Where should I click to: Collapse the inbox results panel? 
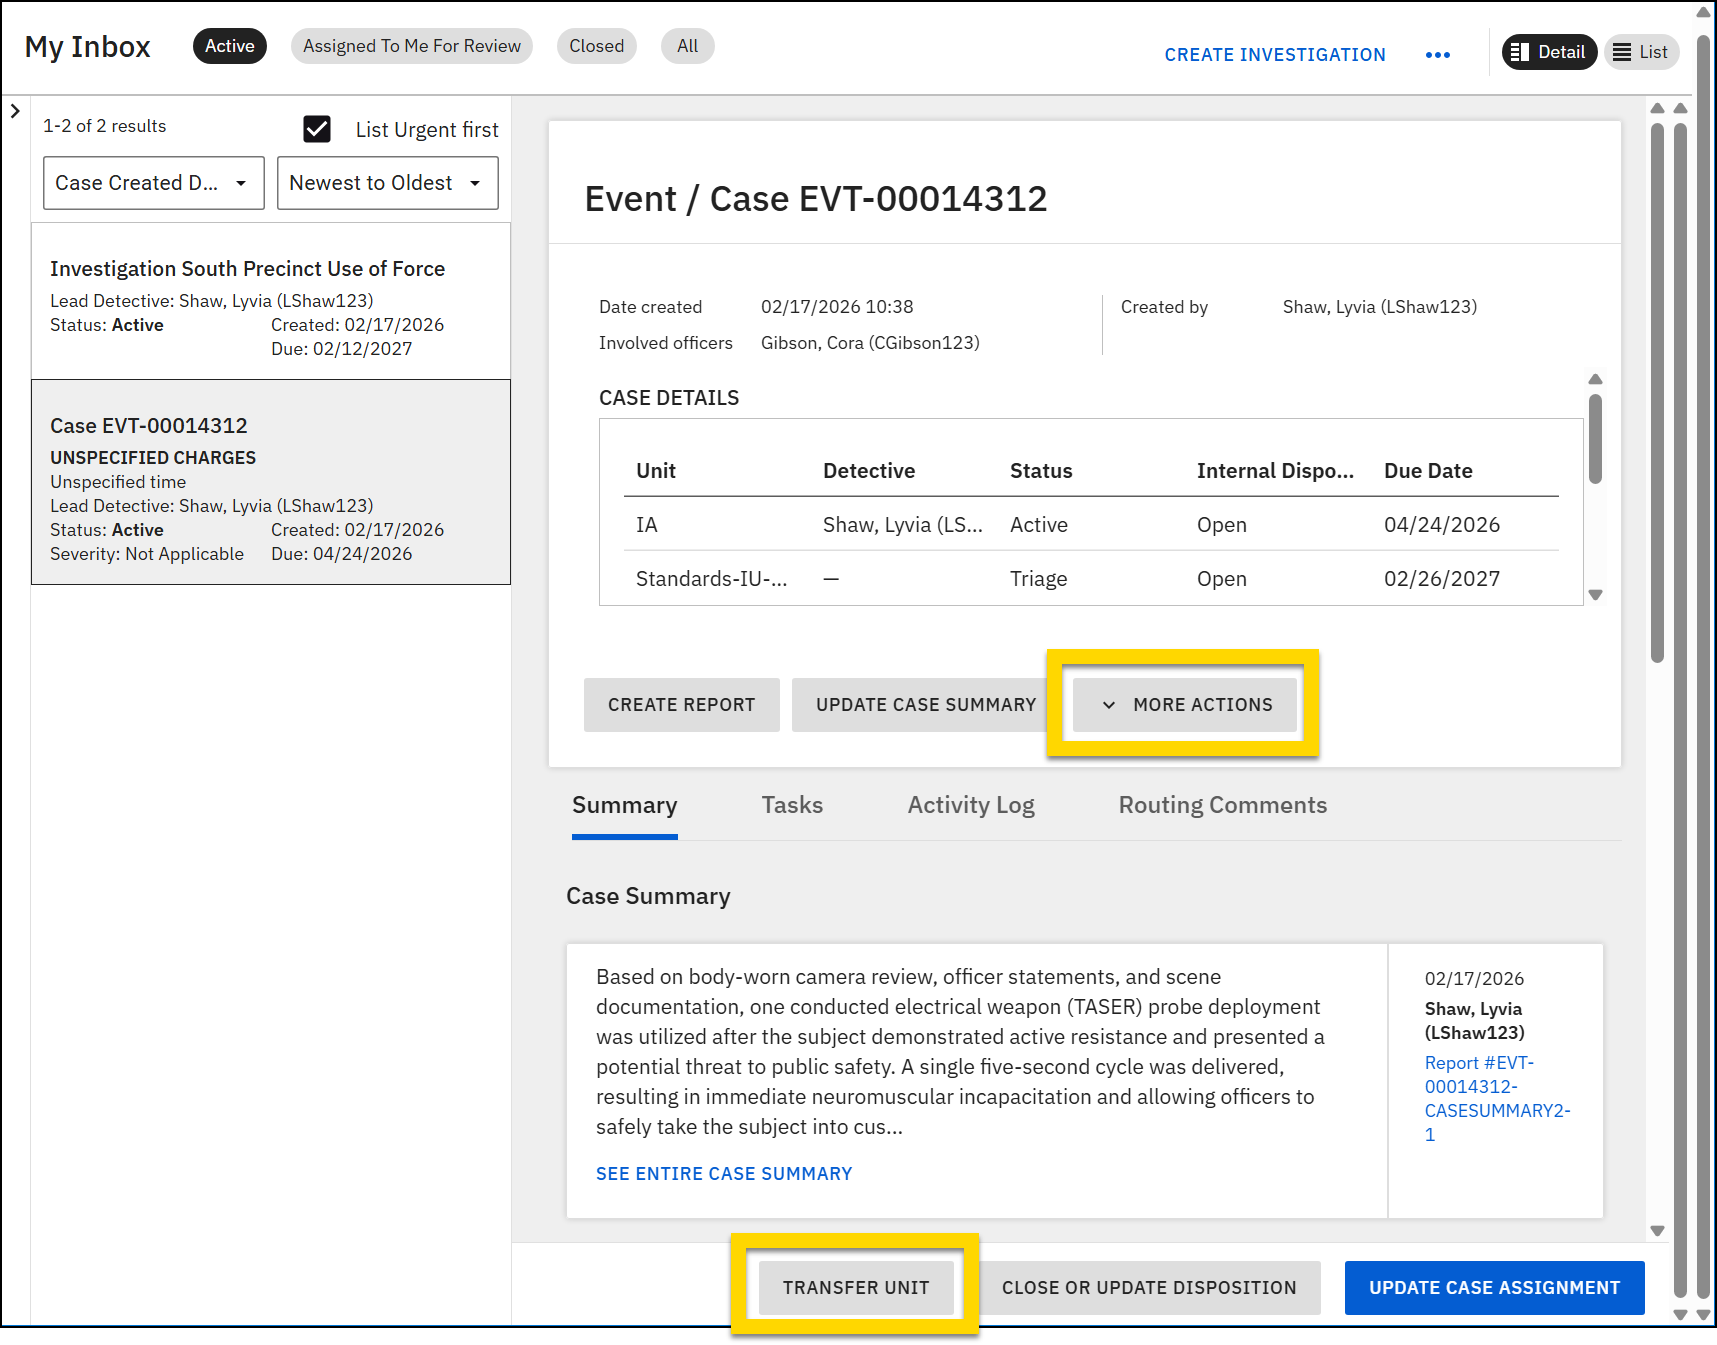point(15,111)
